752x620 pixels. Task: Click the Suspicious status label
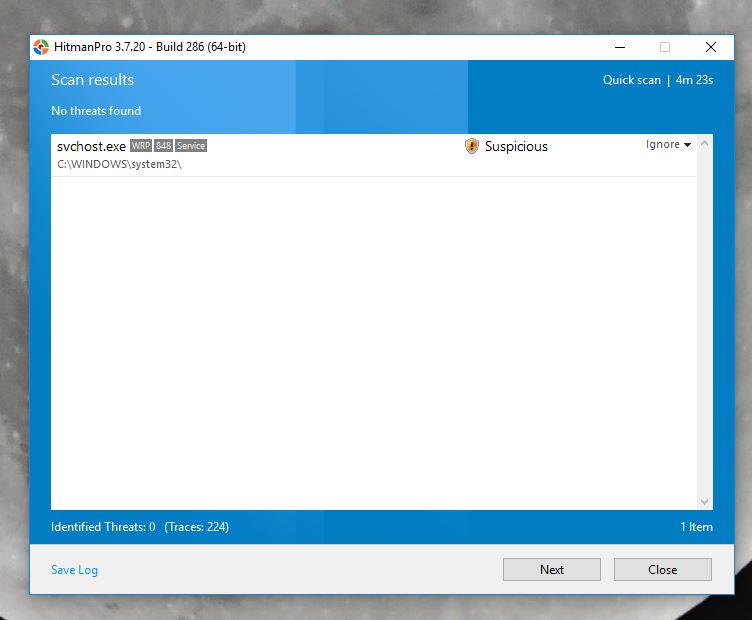click(x=516, y=146)
